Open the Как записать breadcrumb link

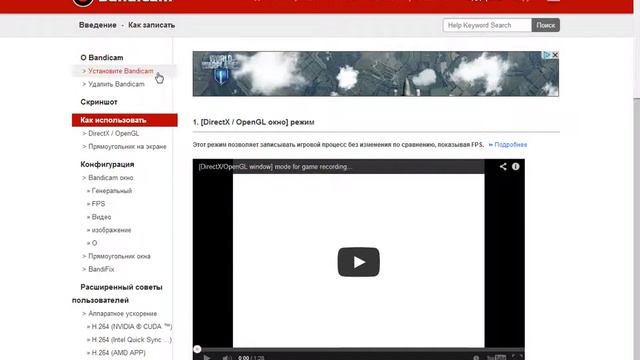pos(151,25)
